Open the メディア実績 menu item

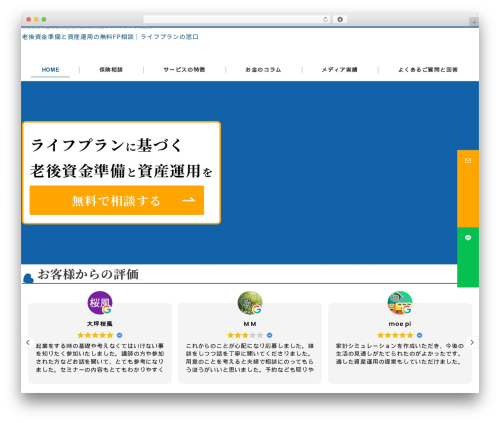(339, 70)
